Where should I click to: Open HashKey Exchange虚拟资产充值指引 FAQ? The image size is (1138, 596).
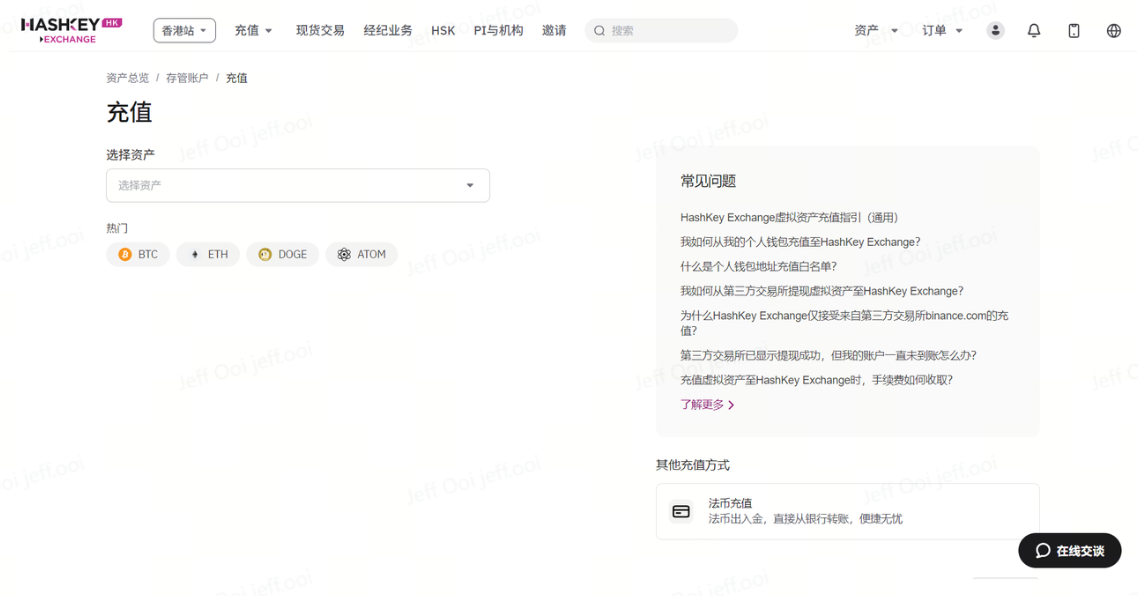(x=789, y=217)
